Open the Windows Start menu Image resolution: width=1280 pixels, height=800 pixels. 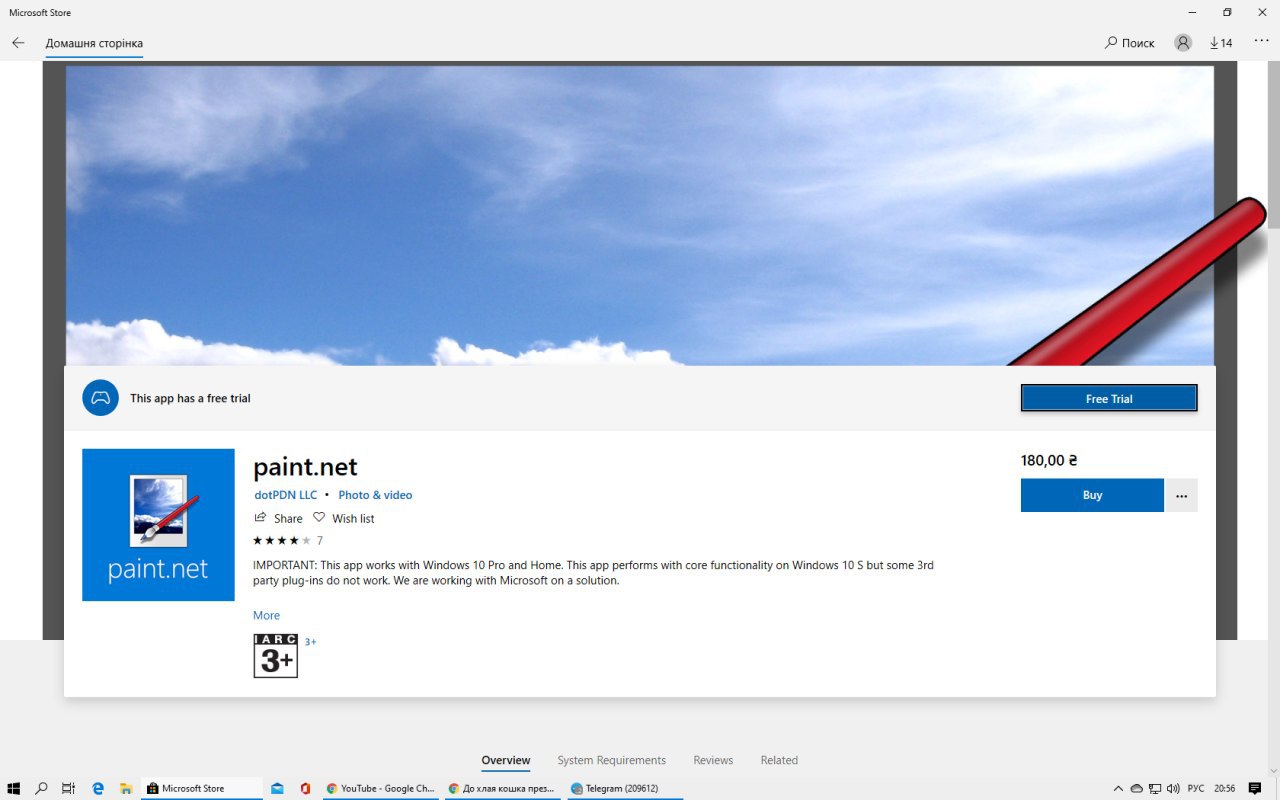click(14, 788)
